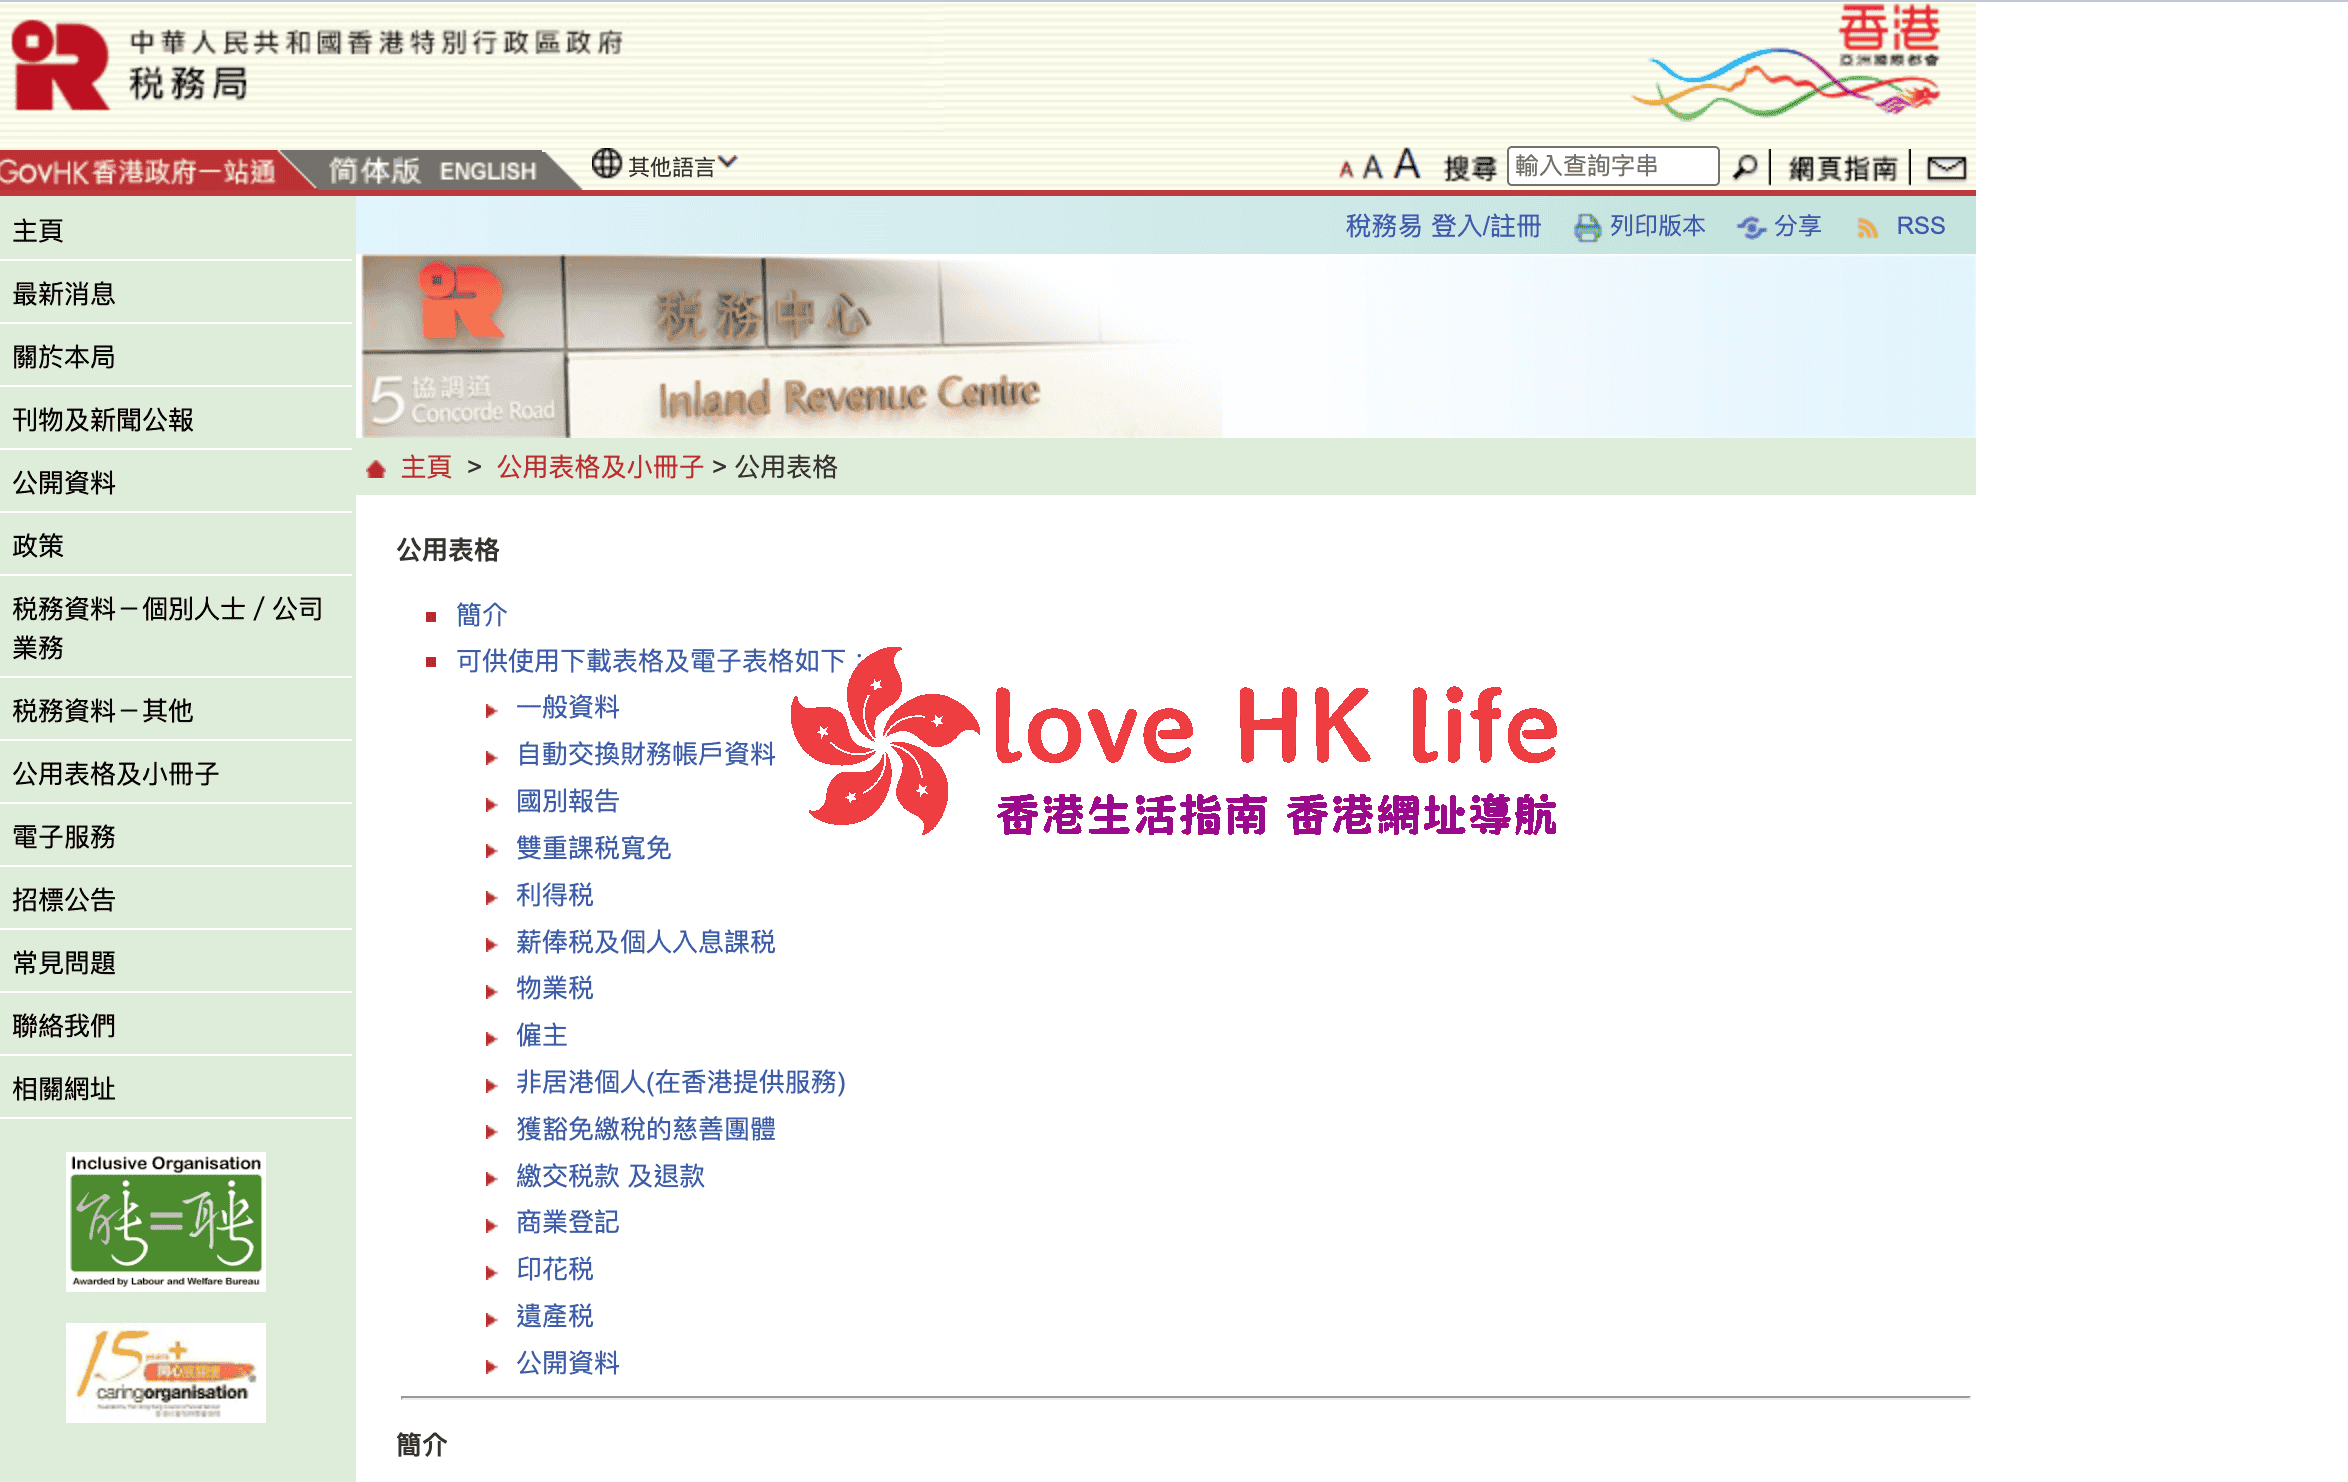Click the Inclusive Organisation badge image

tap(166, 1221)
